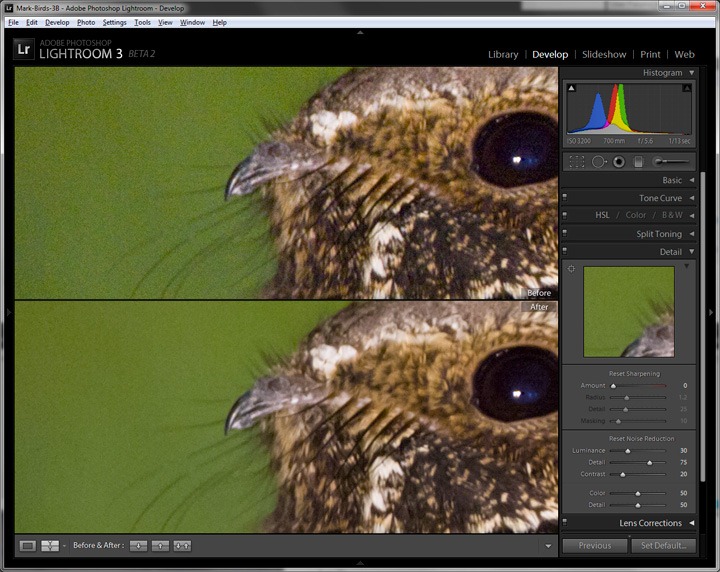
Task: Open the Settings menu
Action: pos(114,22)
